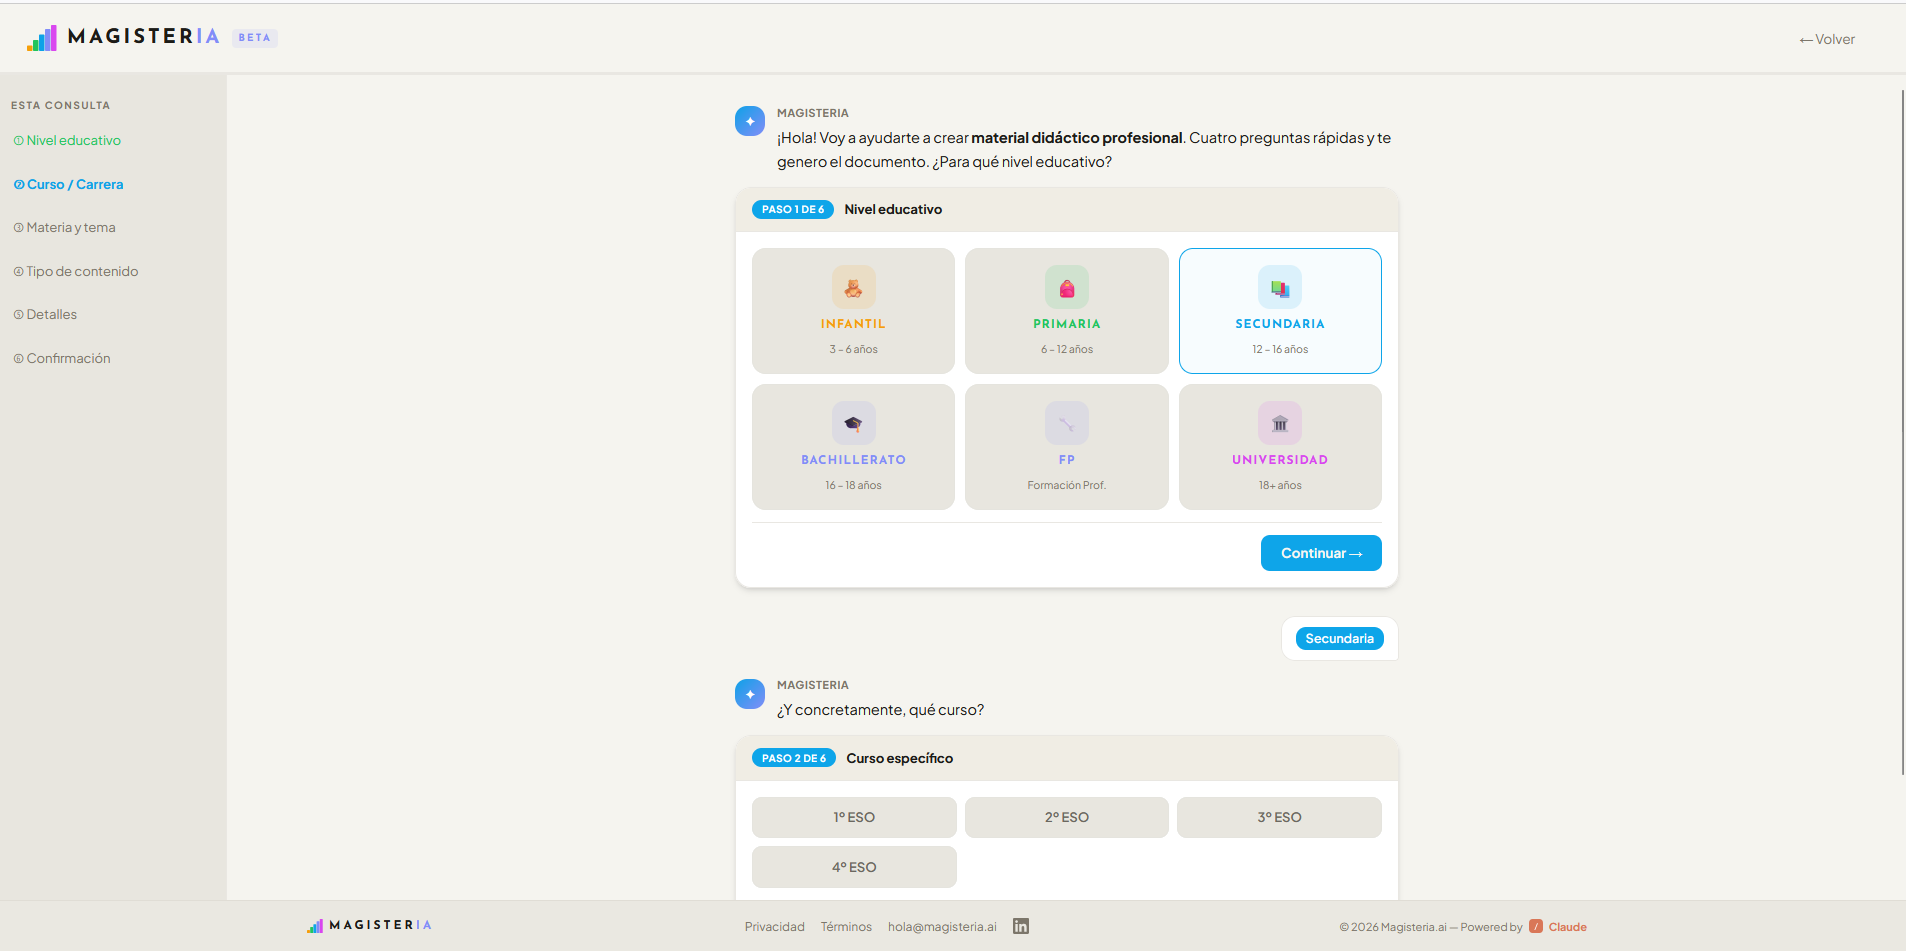Click the '© 2026 Magisteria.ai' footer text
Viewport: 1906px width, 951px height.
(1392, 927)
